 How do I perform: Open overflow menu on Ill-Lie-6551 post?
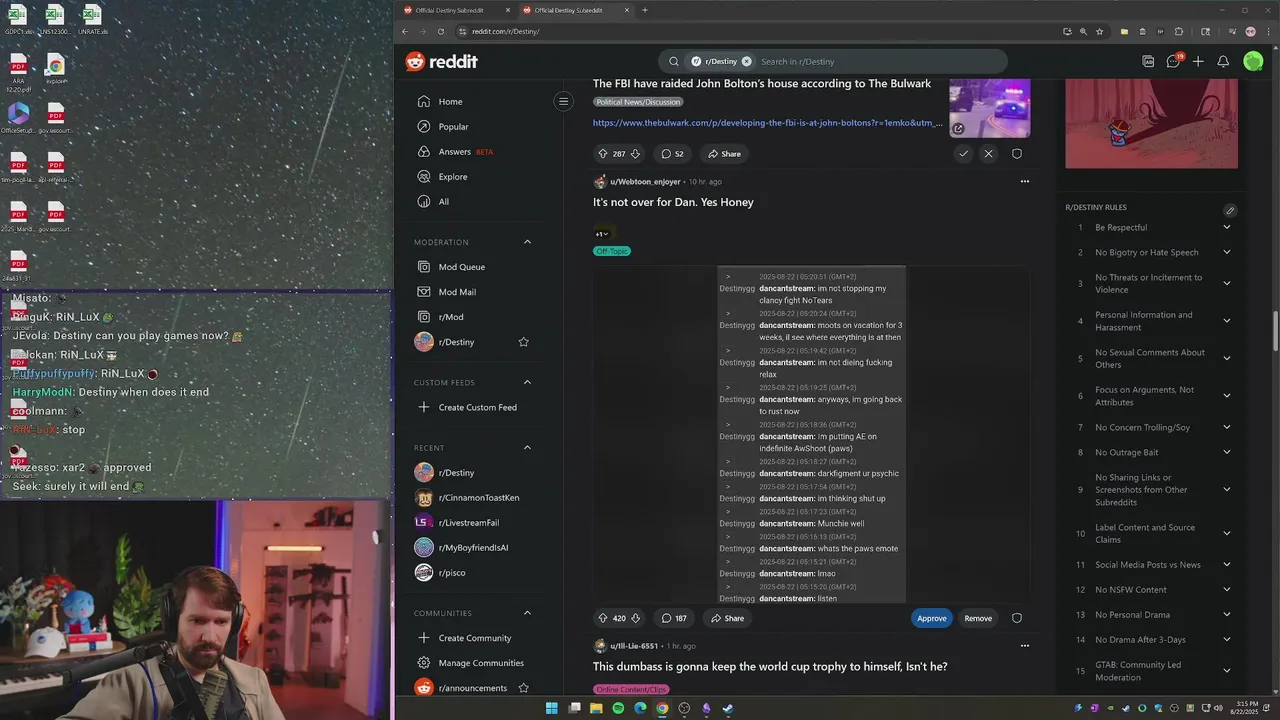[1024, 646]
